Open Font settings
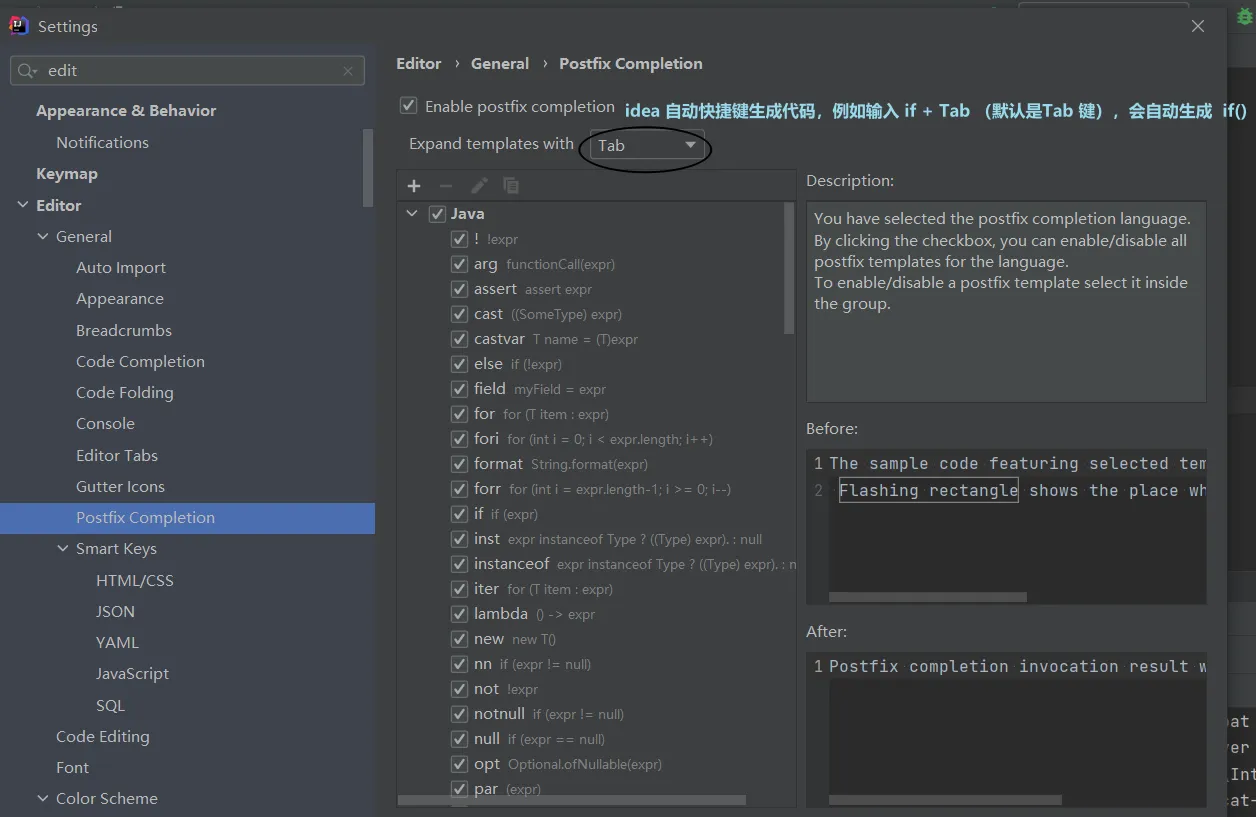The image size is (1256, 817). coord(72,768)
